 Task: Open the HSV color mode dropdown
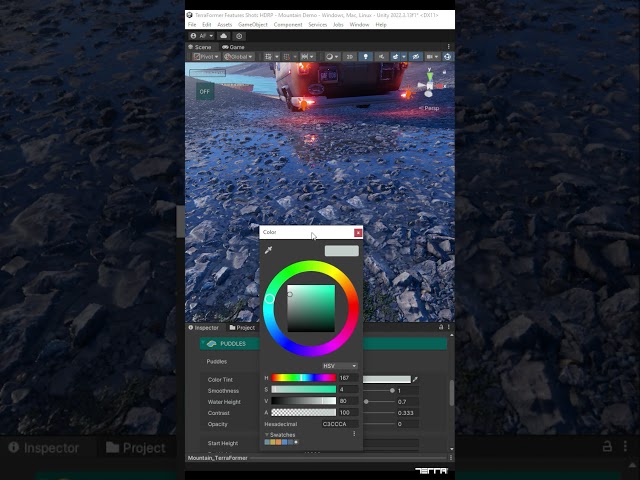[x=340, y=366]
